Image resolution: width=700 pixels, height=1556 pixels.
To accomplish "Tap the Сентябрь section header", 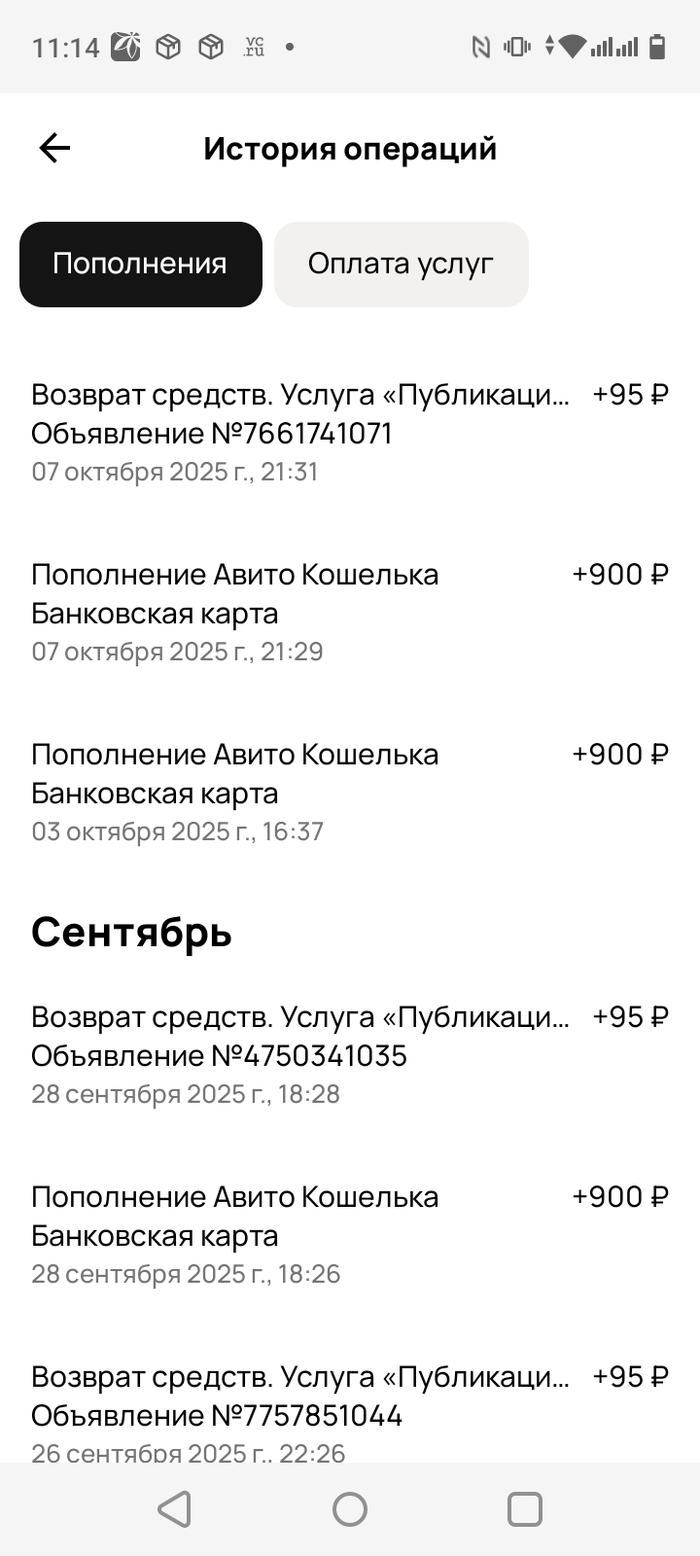I will [132, 932].
